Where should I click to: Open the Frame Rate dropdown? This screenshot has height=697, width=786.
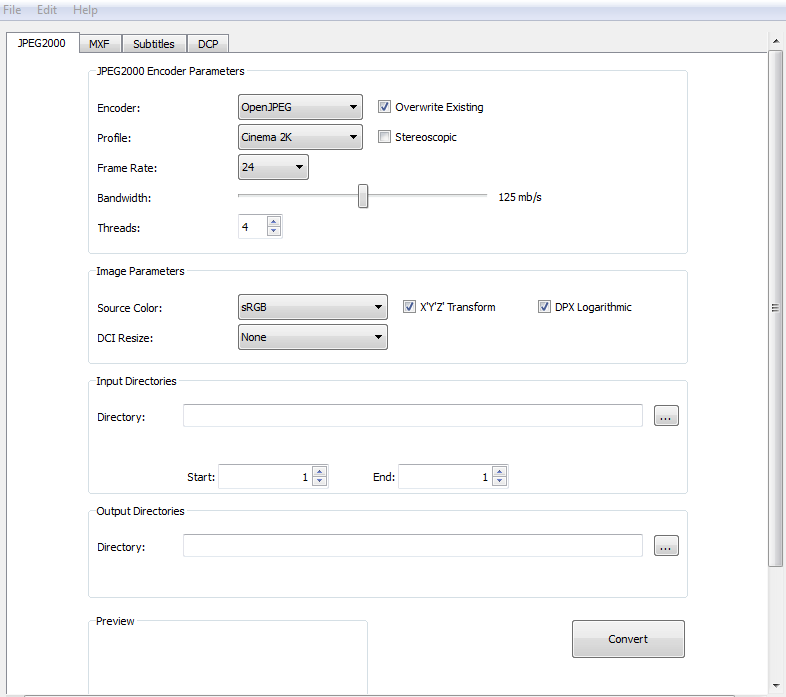tap(273, 167)
